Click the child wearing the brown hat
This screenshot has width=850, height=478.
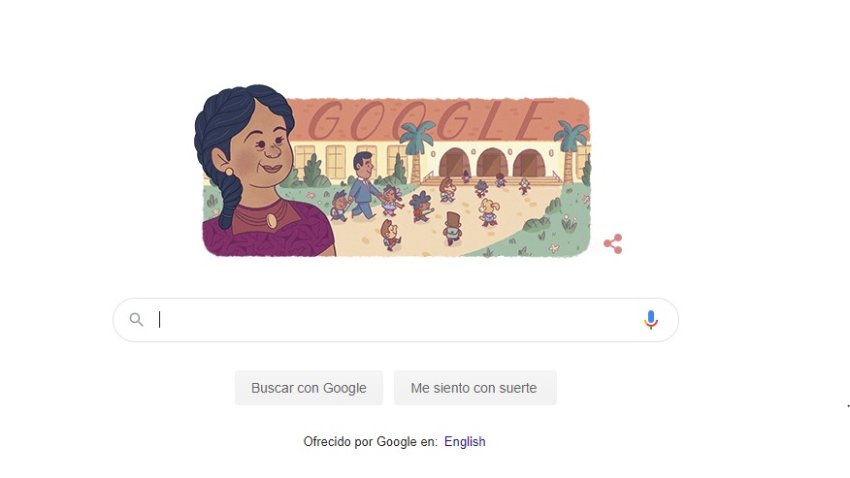pos(452,228)
